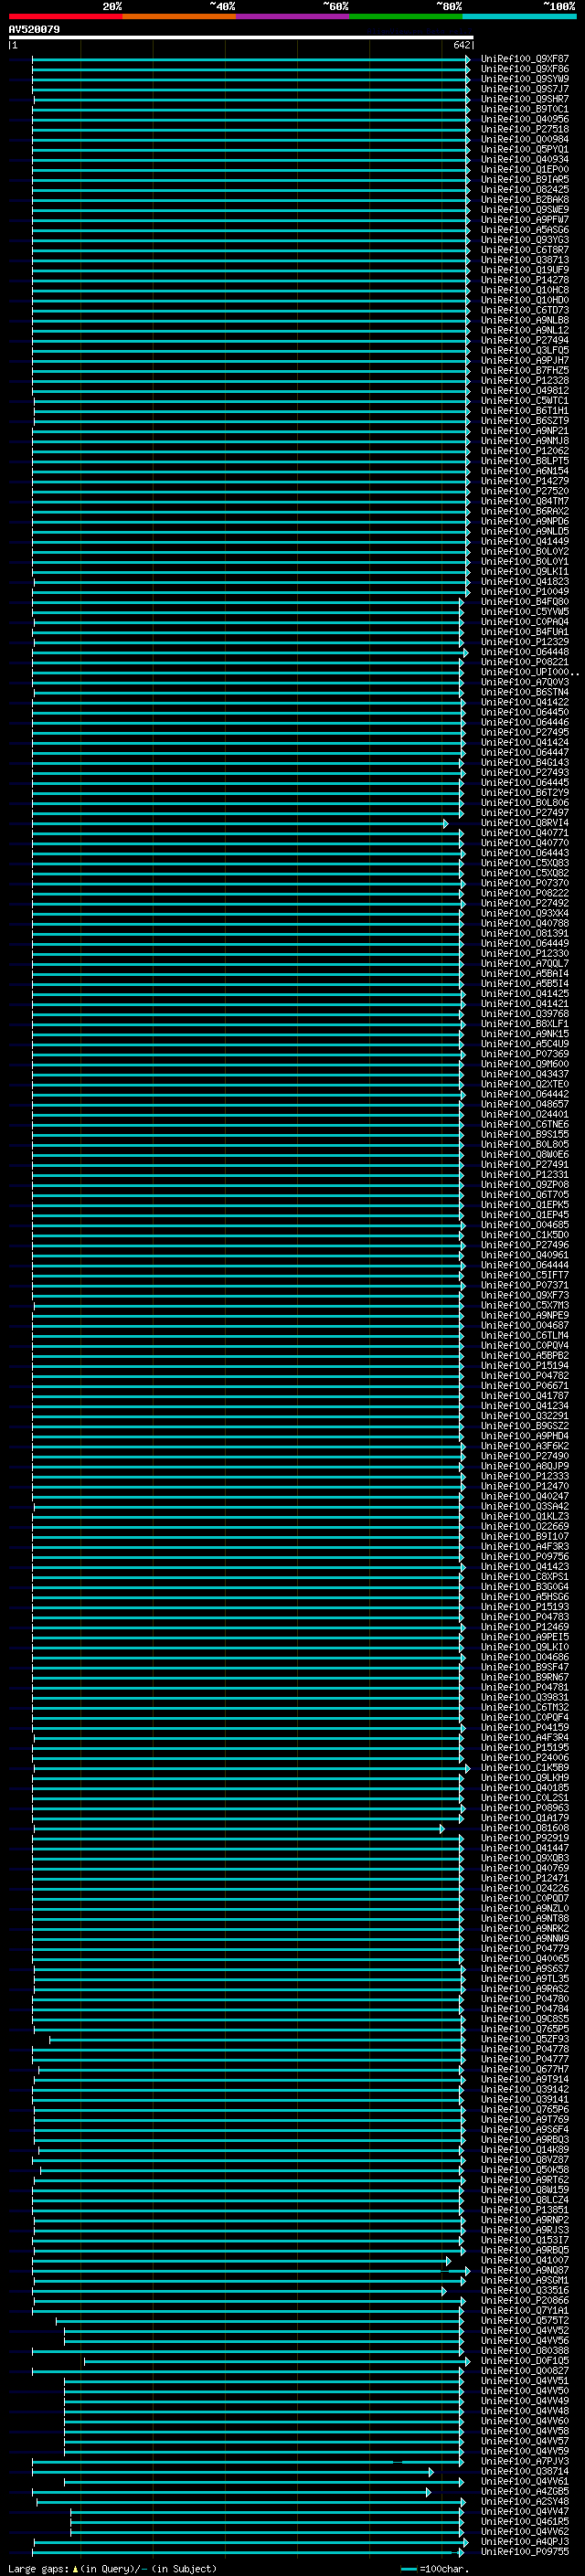Screen dimensions: 585x2576
Task: Select label UniRef100_A3F6K2
Action: click(525, 1446)
